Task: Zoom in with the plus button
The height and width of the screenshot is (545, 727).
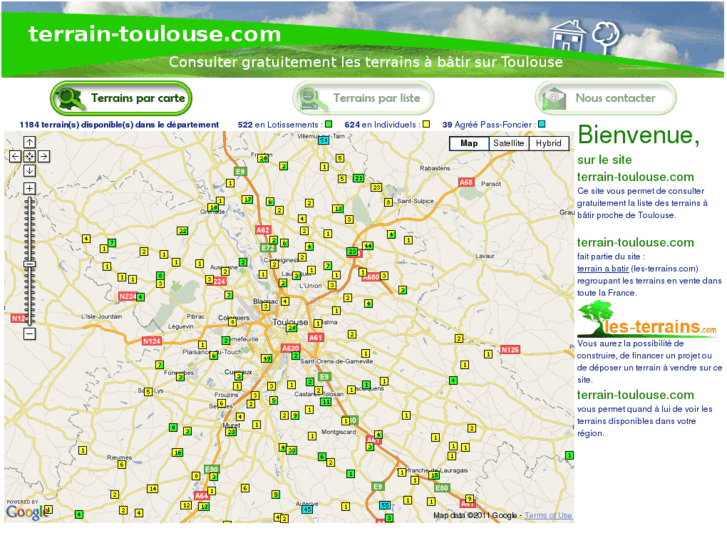Action: point(29,188)
